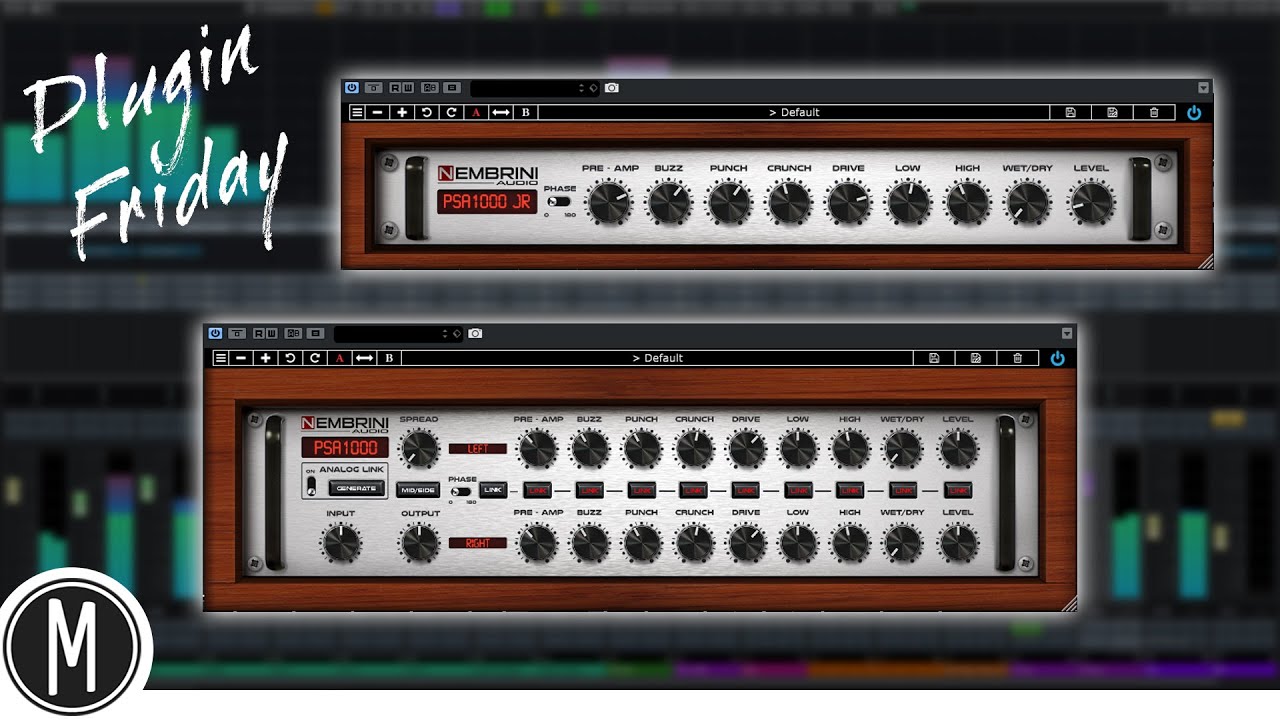Click the red RIGHT channel display
The width and height of the screenshot is (1280, 720).
[x=478, y=543]
